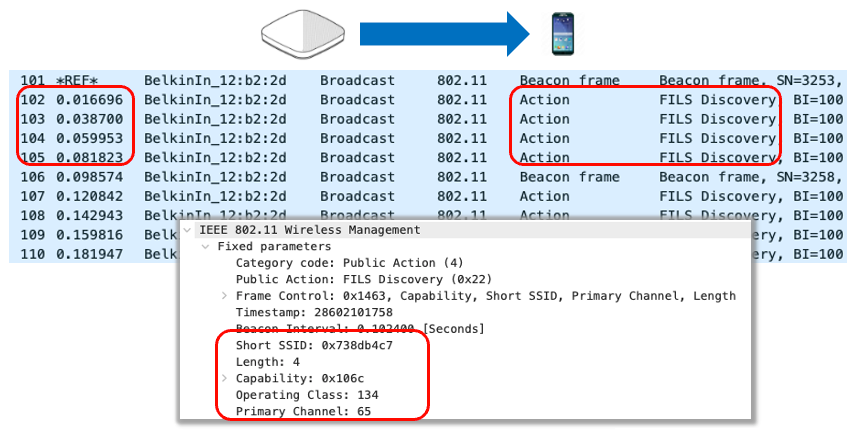Click Action type cell in packet 103
This screenshot has height=437, width=857.
(544, 119)
